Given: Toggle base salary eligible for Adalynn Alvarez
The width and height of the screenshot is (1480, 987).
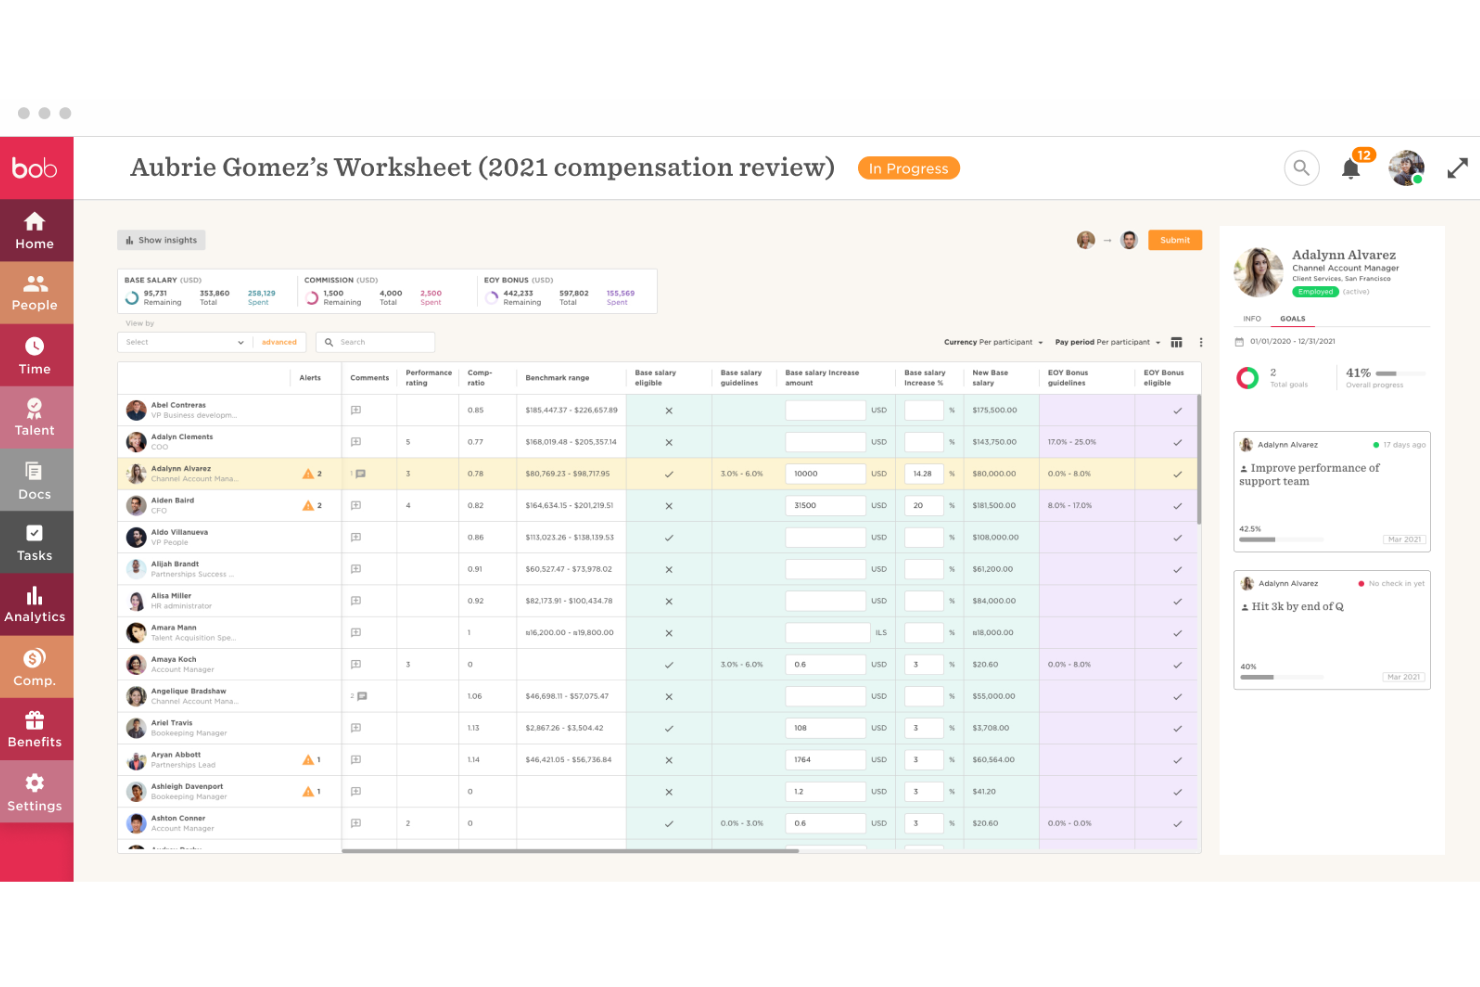Looking at the screenshot, I should (669, 474).
